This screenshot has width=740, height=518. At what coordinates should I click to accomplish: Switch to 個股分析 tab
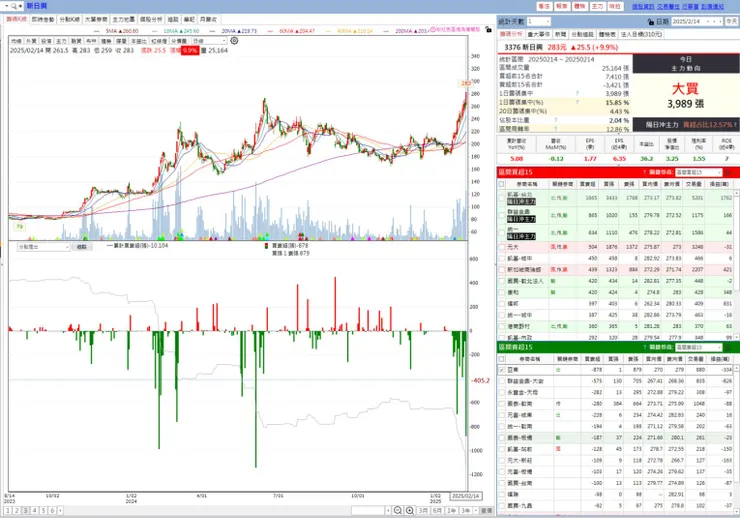151,19
